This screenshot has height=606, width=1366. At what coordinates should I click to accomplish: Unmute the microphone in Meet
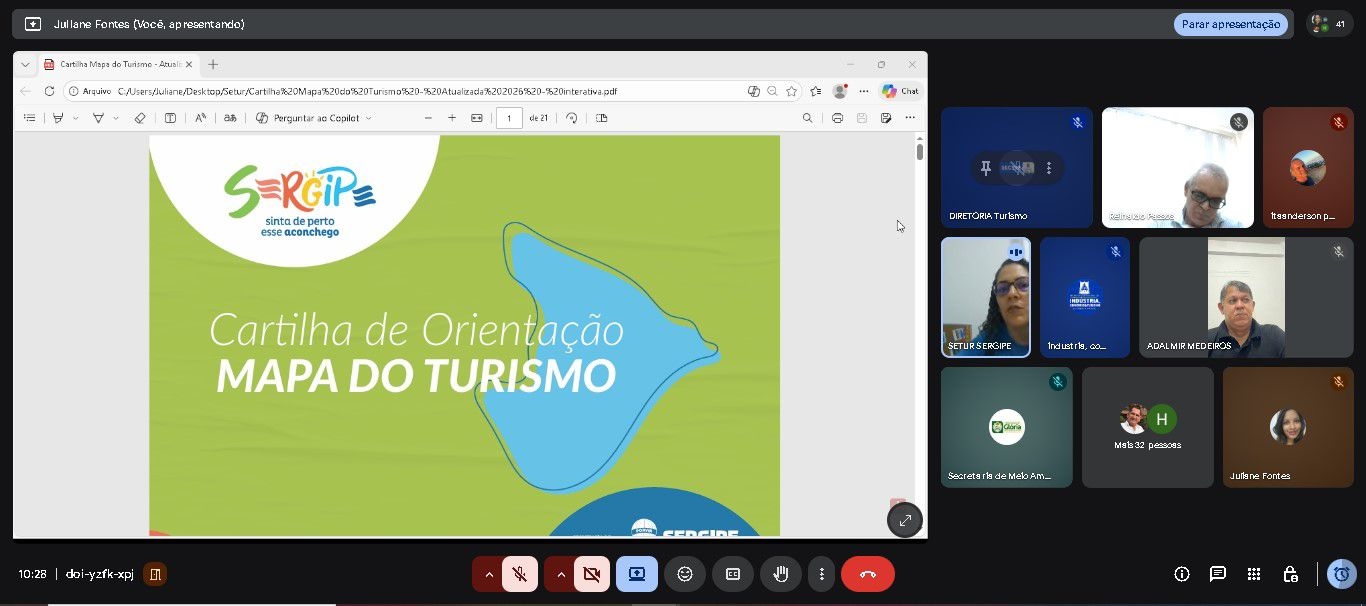(519, 574)
